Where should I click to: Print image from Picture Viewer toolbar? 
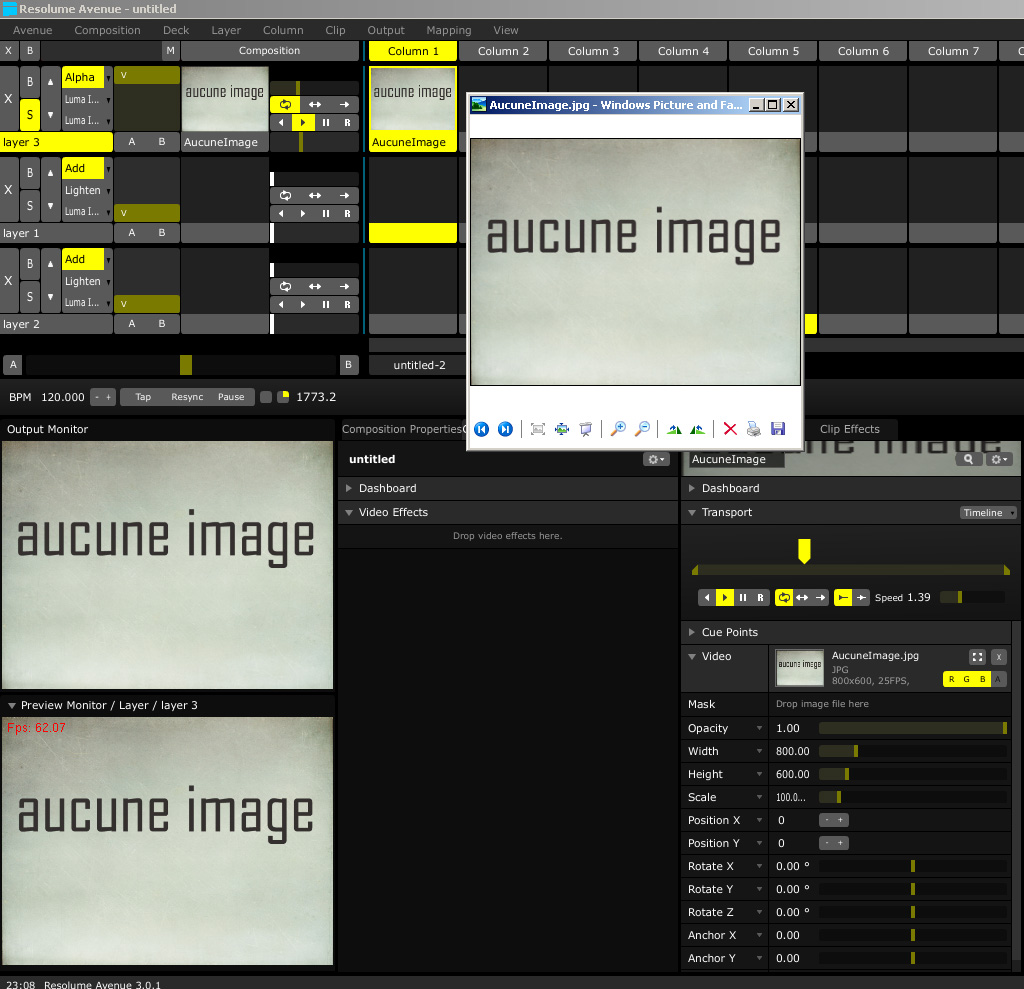click(x=754, y=429)
